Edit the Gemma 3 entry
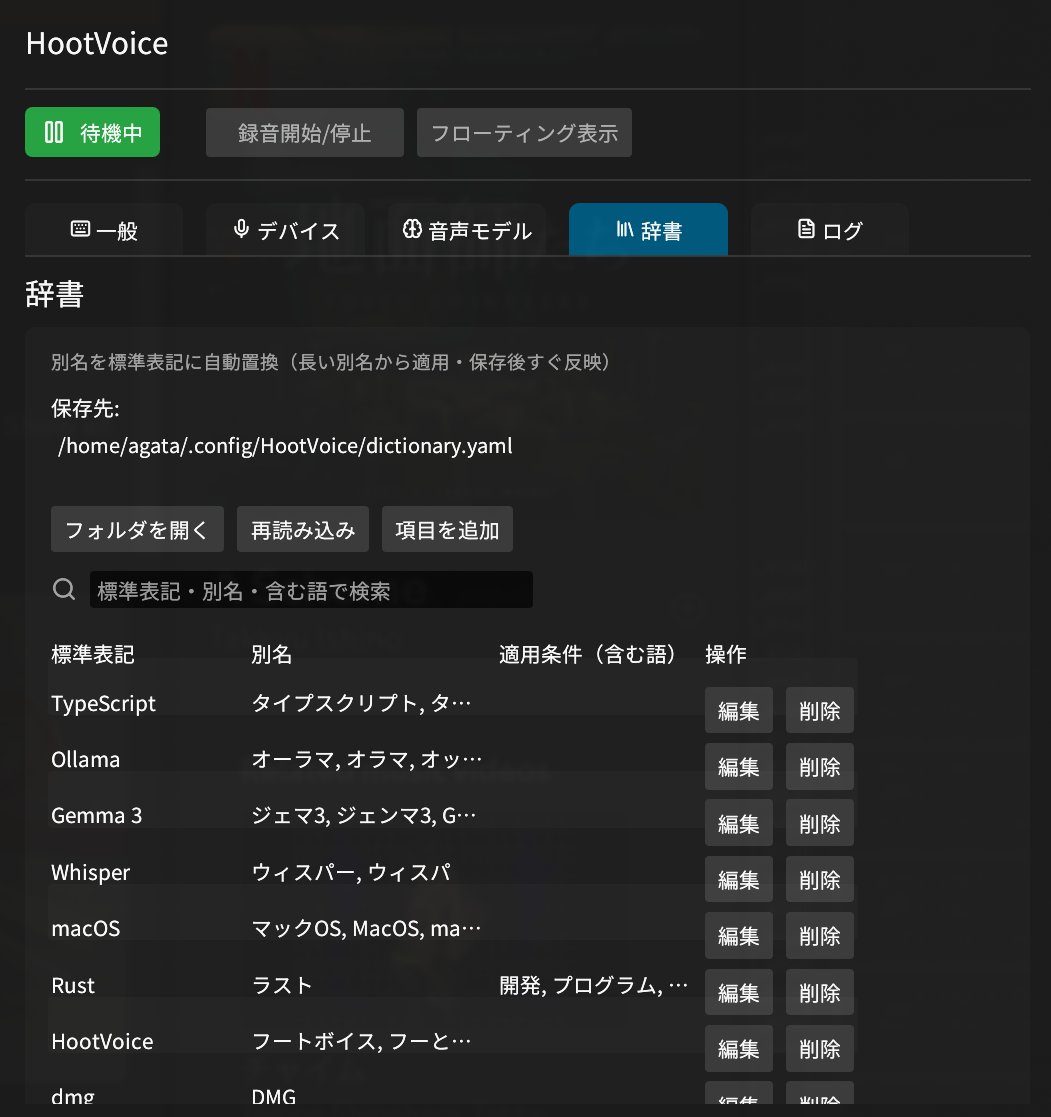This screenshot has width=1051, height=1117. tap(739, 823)
